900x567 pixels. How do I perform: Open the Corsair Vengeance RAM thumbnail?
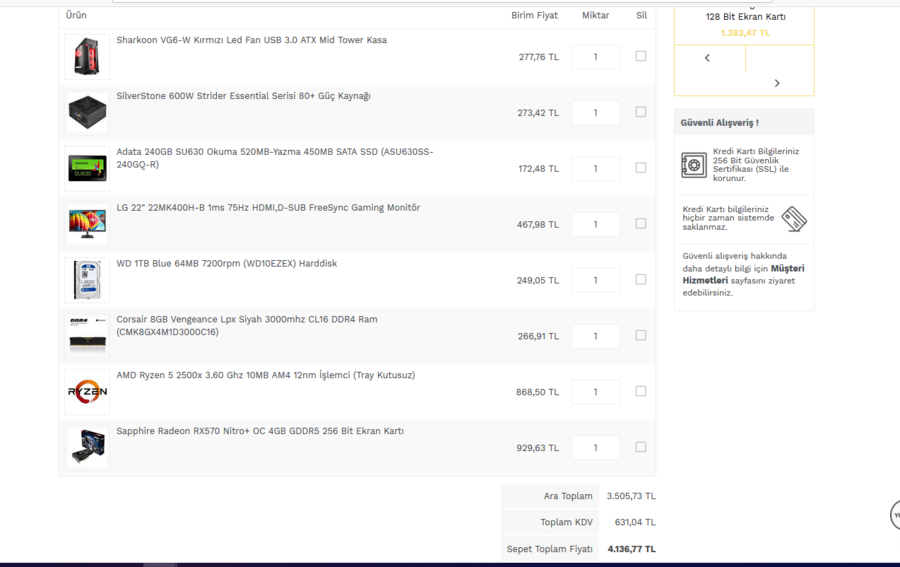87,336
